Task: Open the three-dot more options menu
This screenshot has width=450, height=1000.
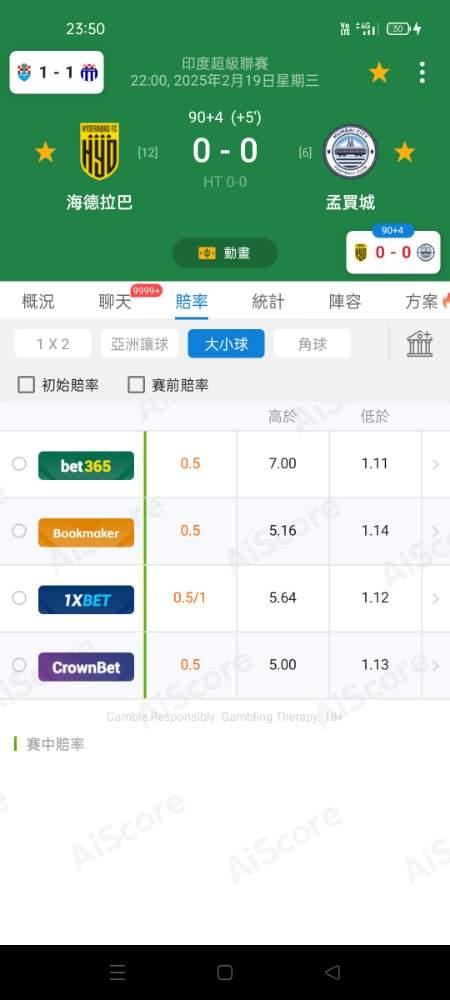Action: click(422, 73)
